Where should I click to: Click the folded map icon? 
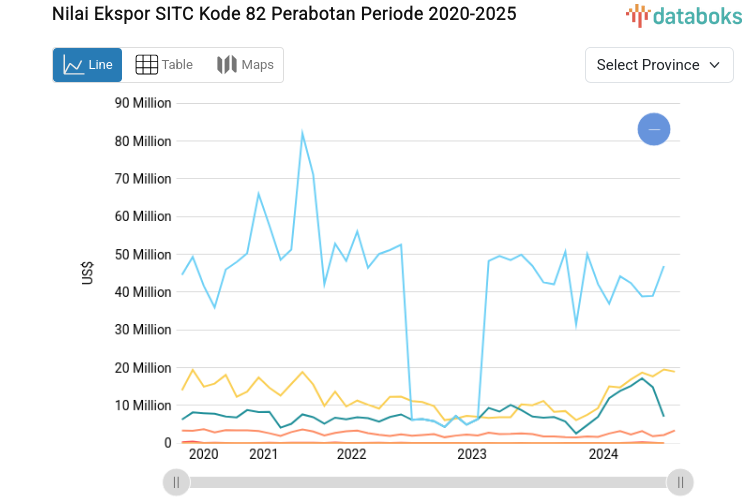coord(227,65)
